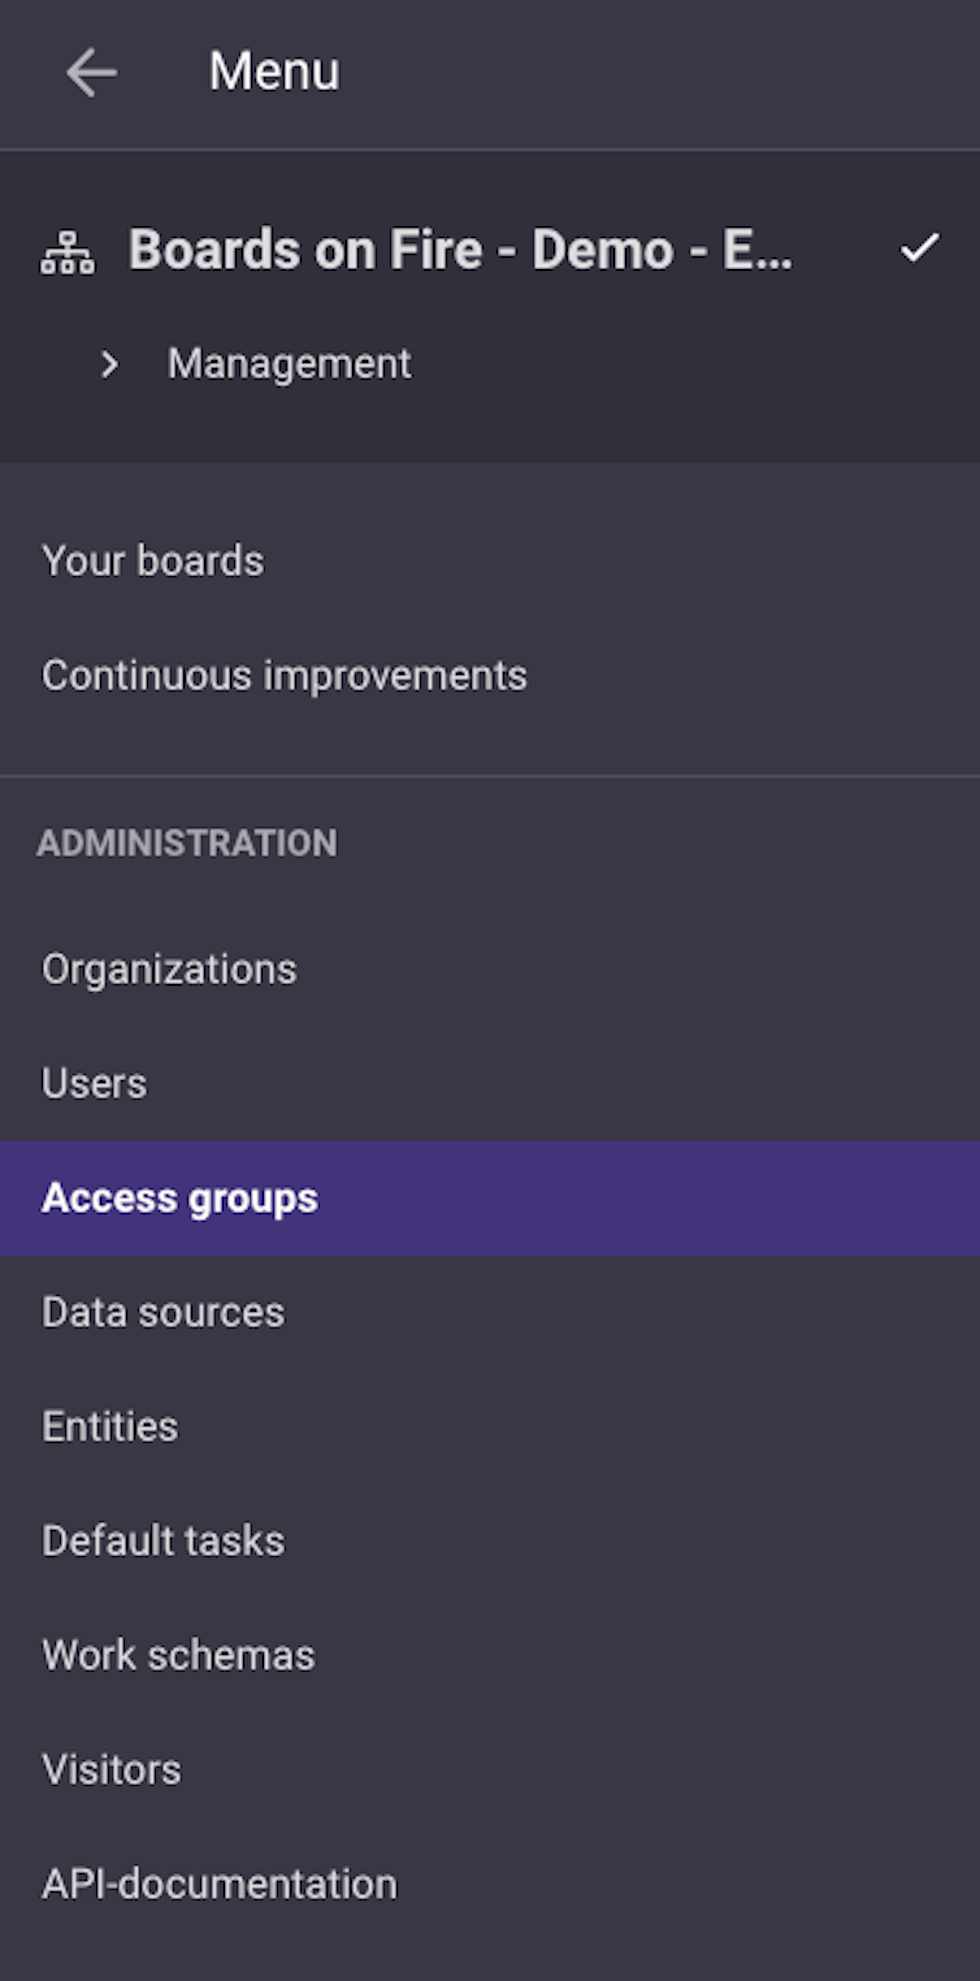
Task: Expand the Management chevron
Action: (109, 364)
